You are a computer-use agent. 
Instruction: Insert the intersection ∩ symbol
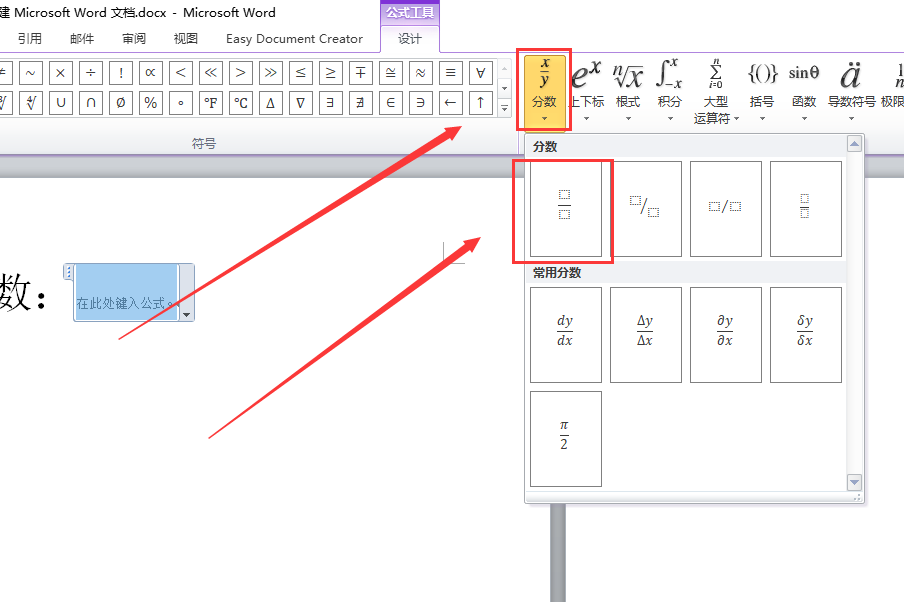click(x=91, y=103)
